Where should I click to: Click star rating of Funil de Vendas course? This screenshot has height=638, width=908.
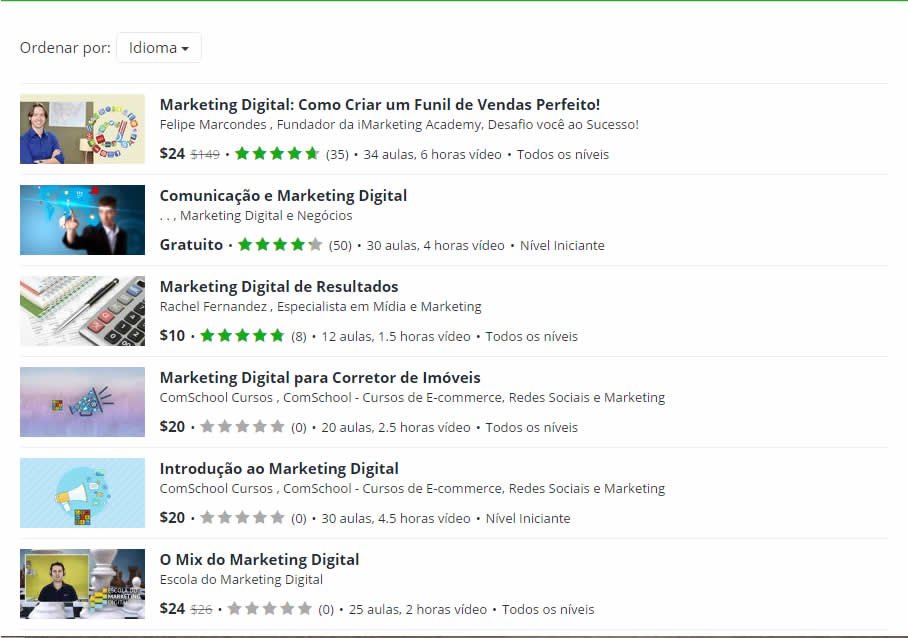[x=277, y=154]
